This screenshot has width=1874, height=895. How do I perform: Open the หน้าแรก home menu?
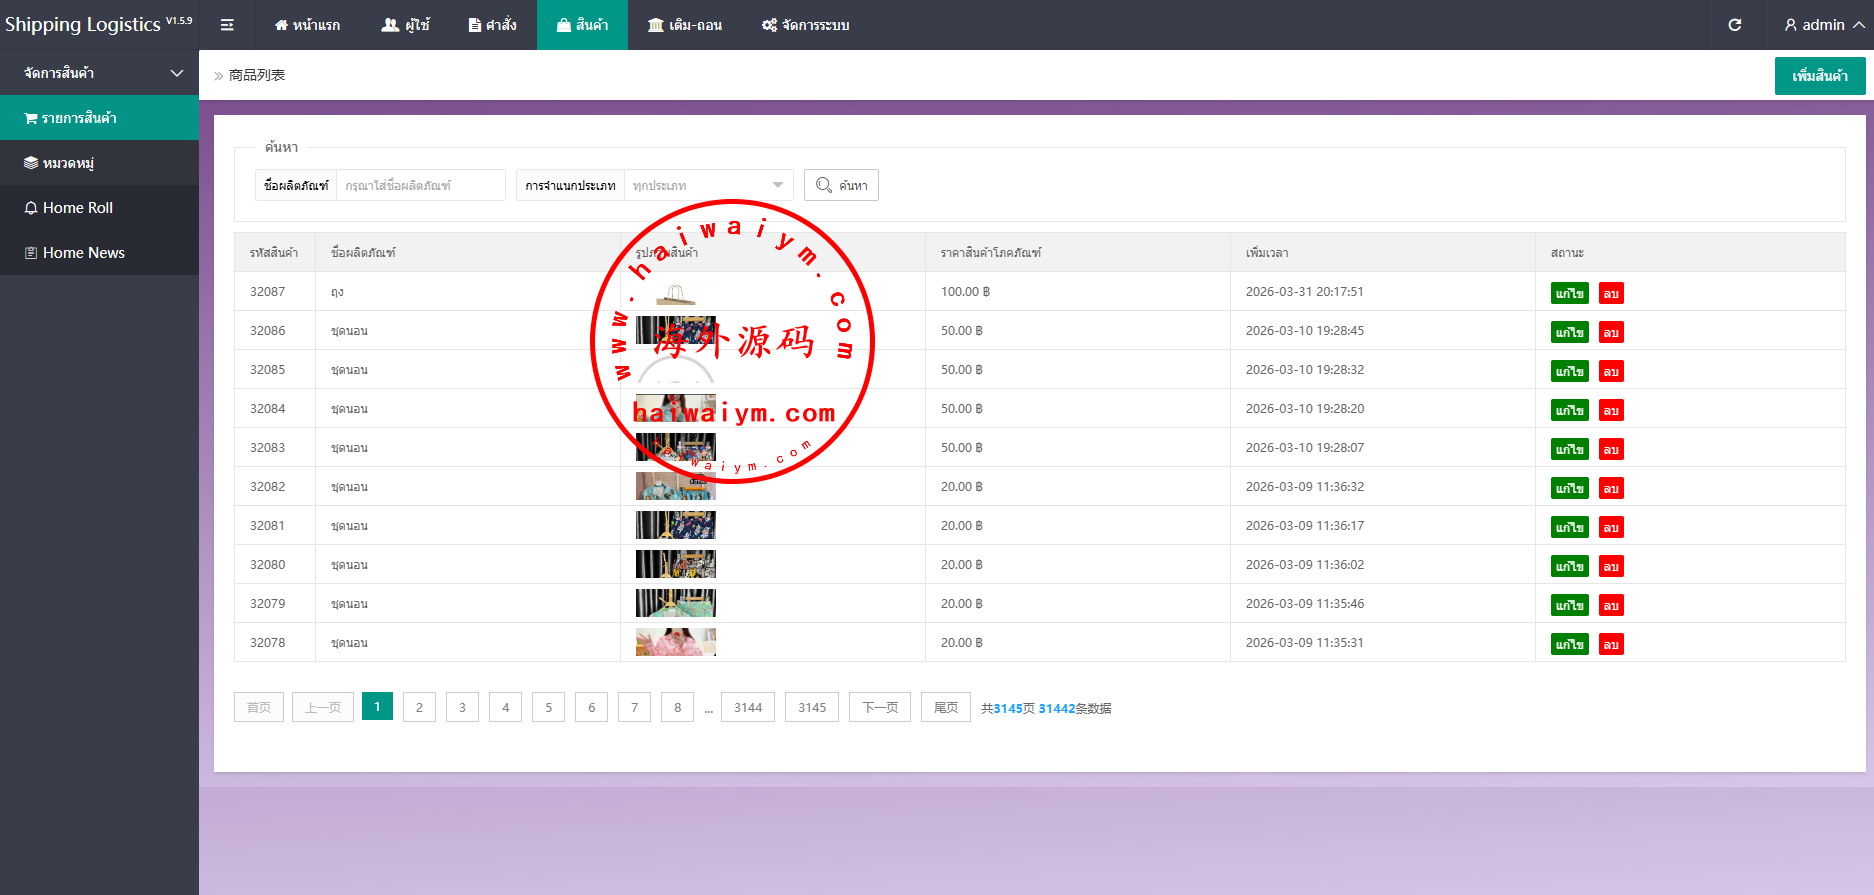pos(307,25)
